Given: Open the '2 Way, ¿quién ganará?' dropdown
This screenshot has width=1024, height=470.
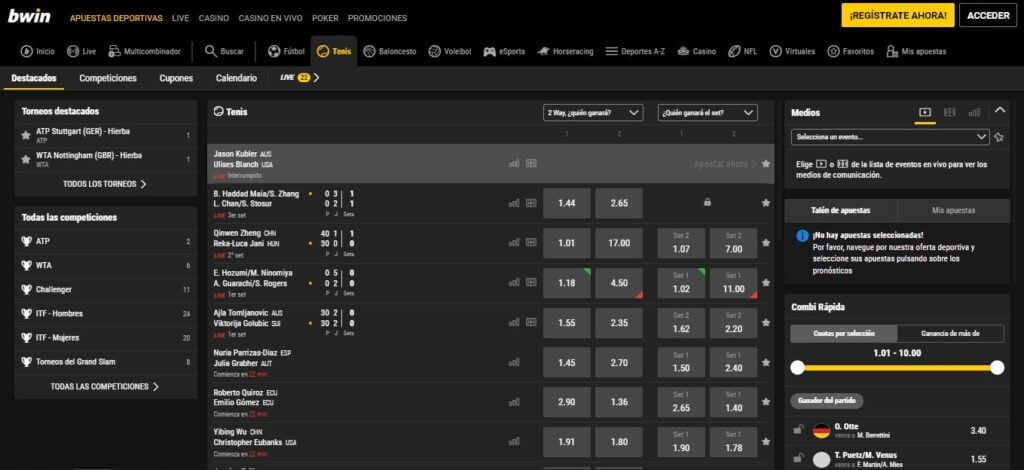Looking at the screenshot, I should 593,113.
